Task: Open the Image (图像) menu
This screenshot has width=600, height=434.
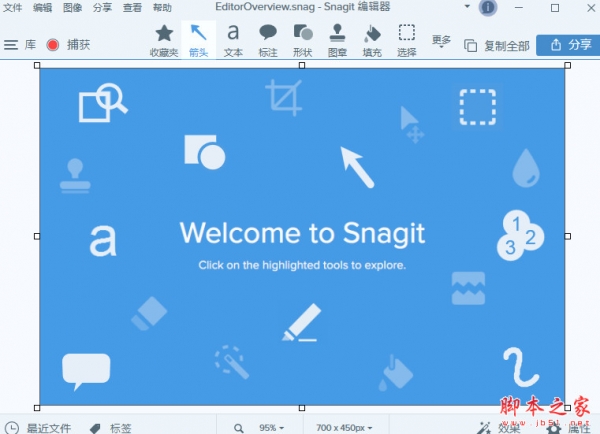Action: tap(72, 7)
